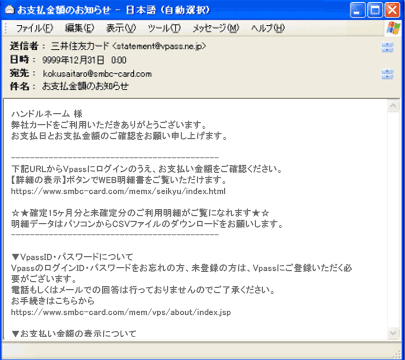Open the 編集(E) menu

click(79, 28)
